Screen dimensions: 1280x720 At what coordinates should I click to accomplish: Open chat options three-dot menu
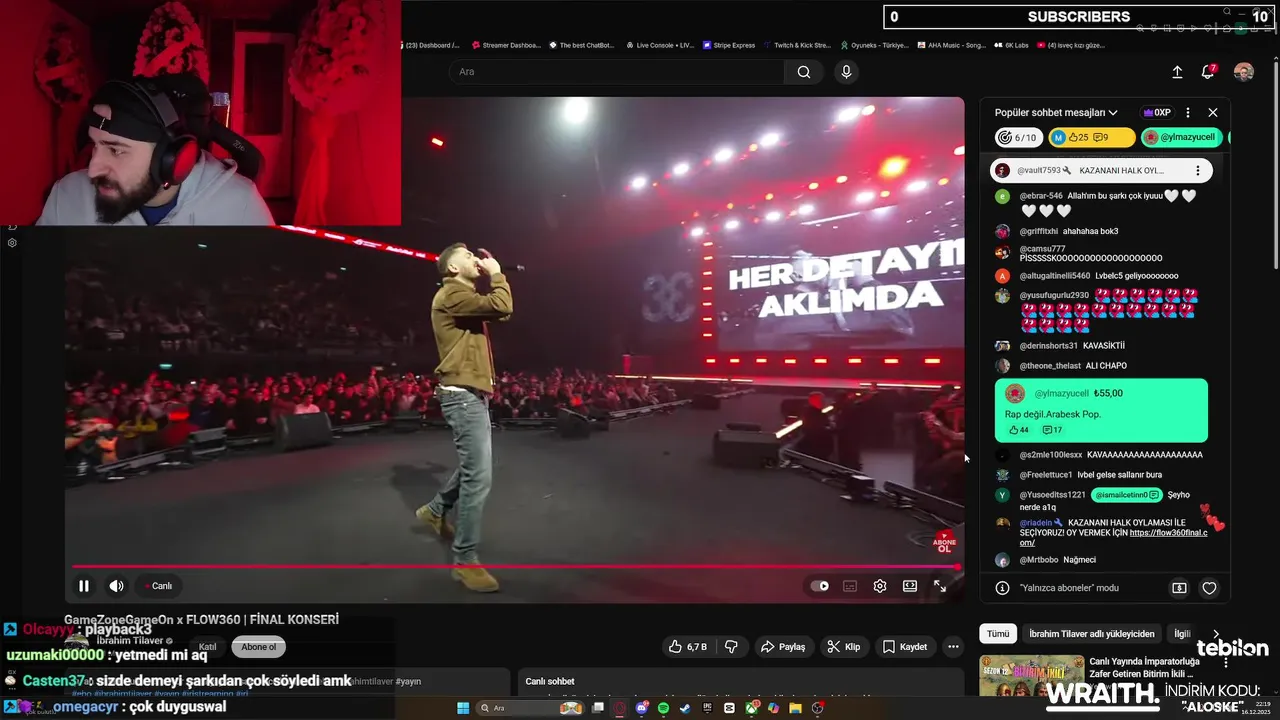pyautogui.click(x=1188, y=113)
